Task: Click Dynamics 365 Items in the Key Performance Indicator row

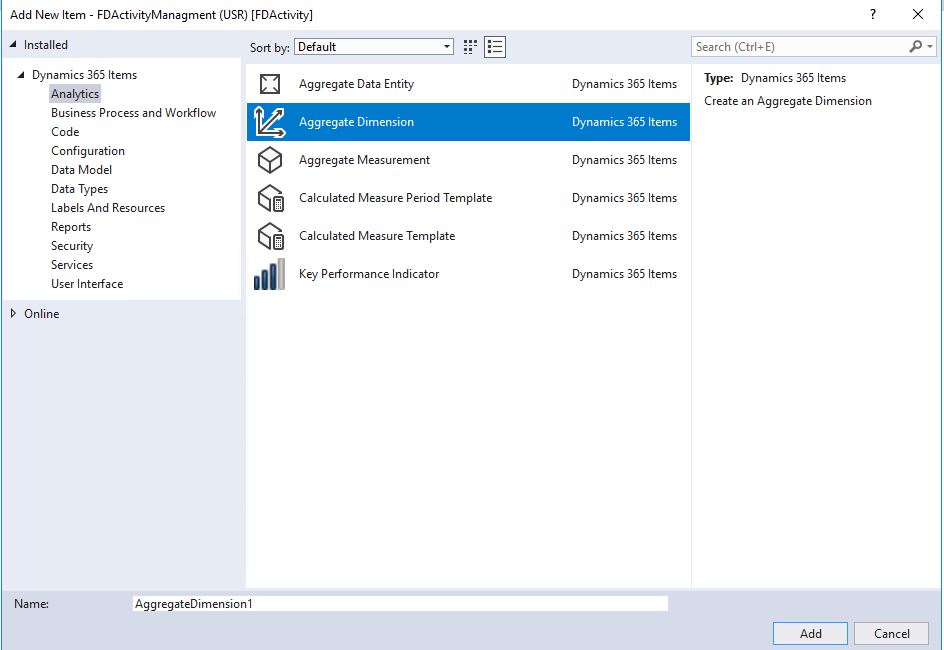Action: 624,274
